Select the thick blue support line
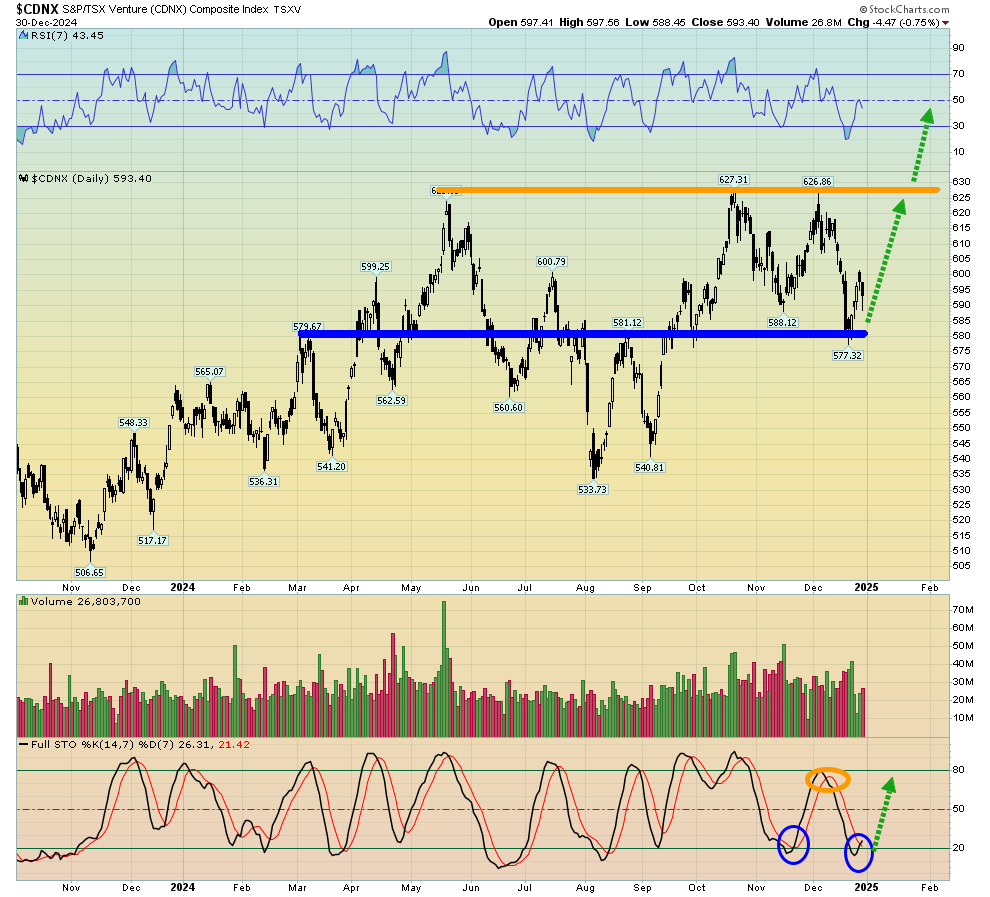Image resolution: width=990 pixels, height=897 pixels. point(580,334)
